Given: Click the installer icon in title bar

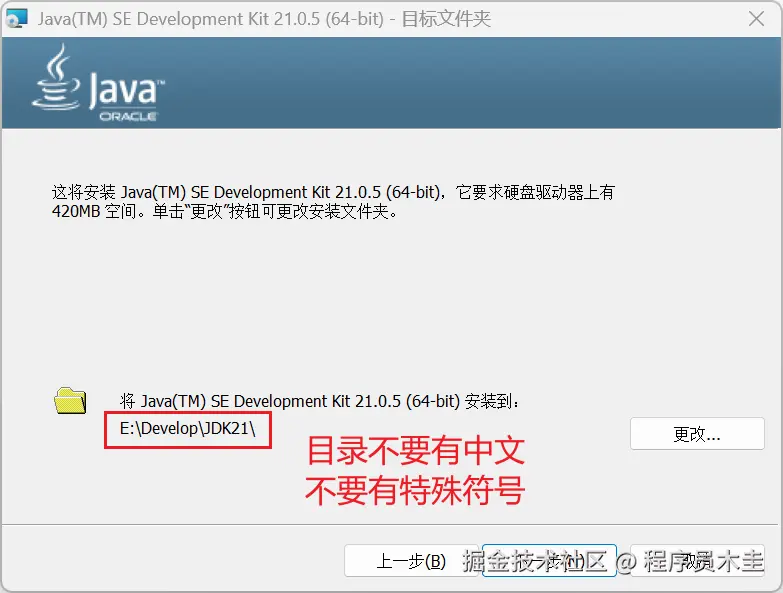Looking at the screenshot, I should (x=16, y=19).
